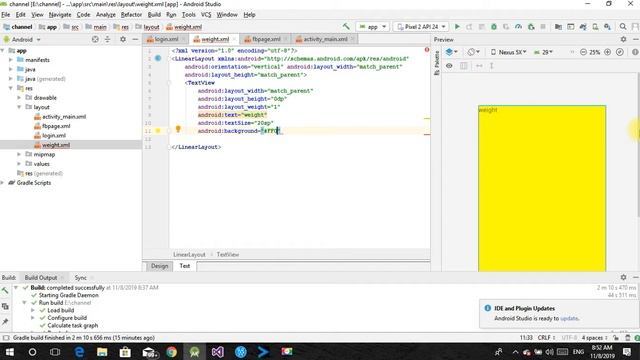Open the Analyze menu
Screen dimensions: 640x360
pyautogui.click(x=105, y=14)
